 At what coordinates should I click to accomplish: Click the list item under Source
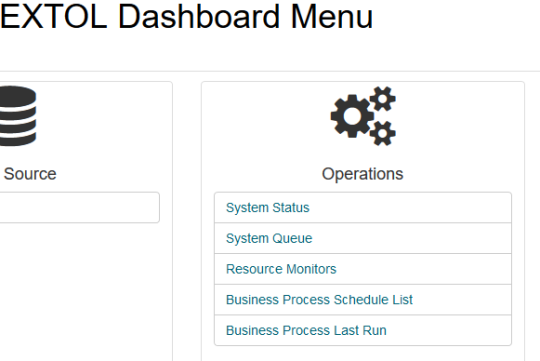[x=80, y=207]
